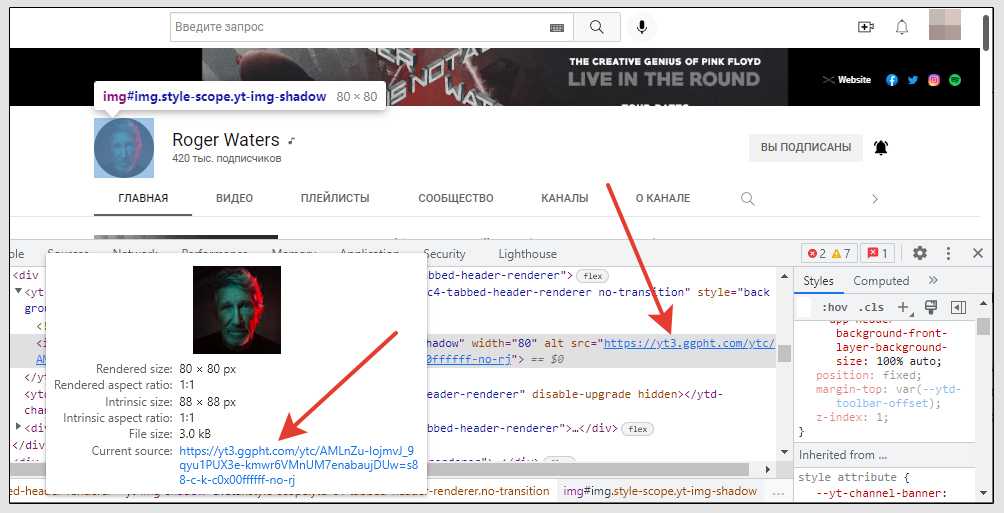The image size is (1004, 513).
Task: Open the on-screen keyboard icon in search box
Action: pyautogui.click(x=557, y=28)
